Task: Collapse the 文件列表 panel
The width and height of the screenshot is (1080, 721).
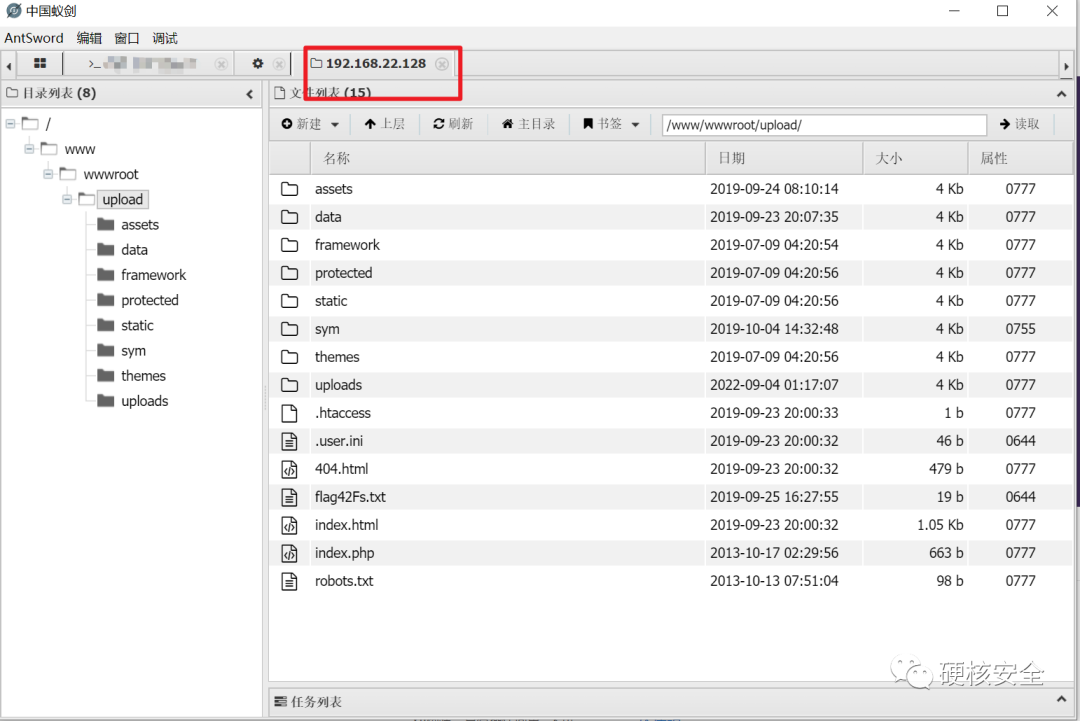Action: click(1061, 94)
